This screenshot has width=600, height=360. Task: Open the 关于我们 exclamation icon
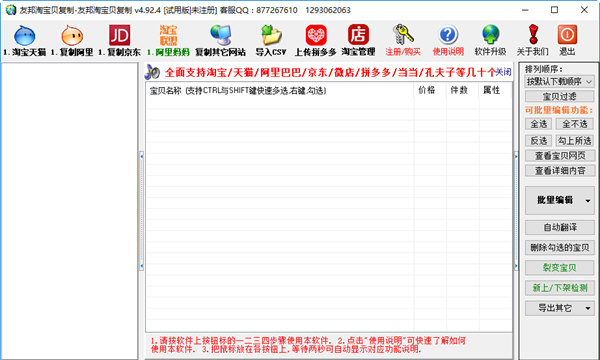533,40
